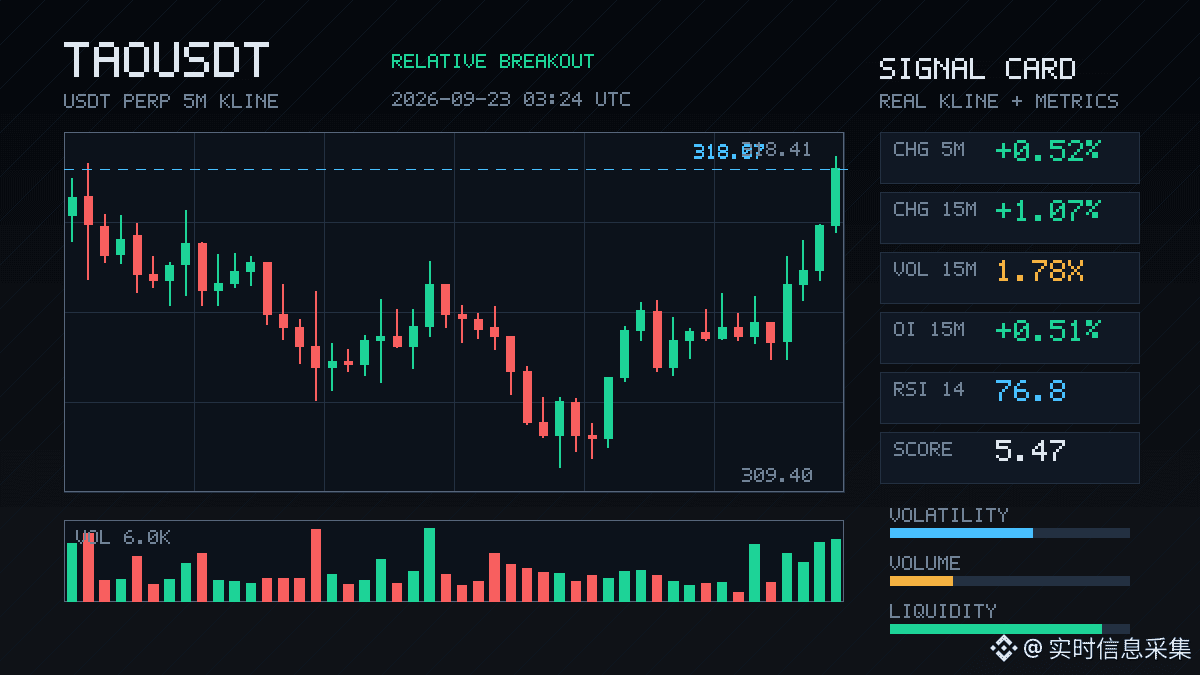Screen dimensions: 1200x675
Task: Select the RELATIVE BREAKOUT signal label
Action: pyautogui.click(x=492, y=61)
